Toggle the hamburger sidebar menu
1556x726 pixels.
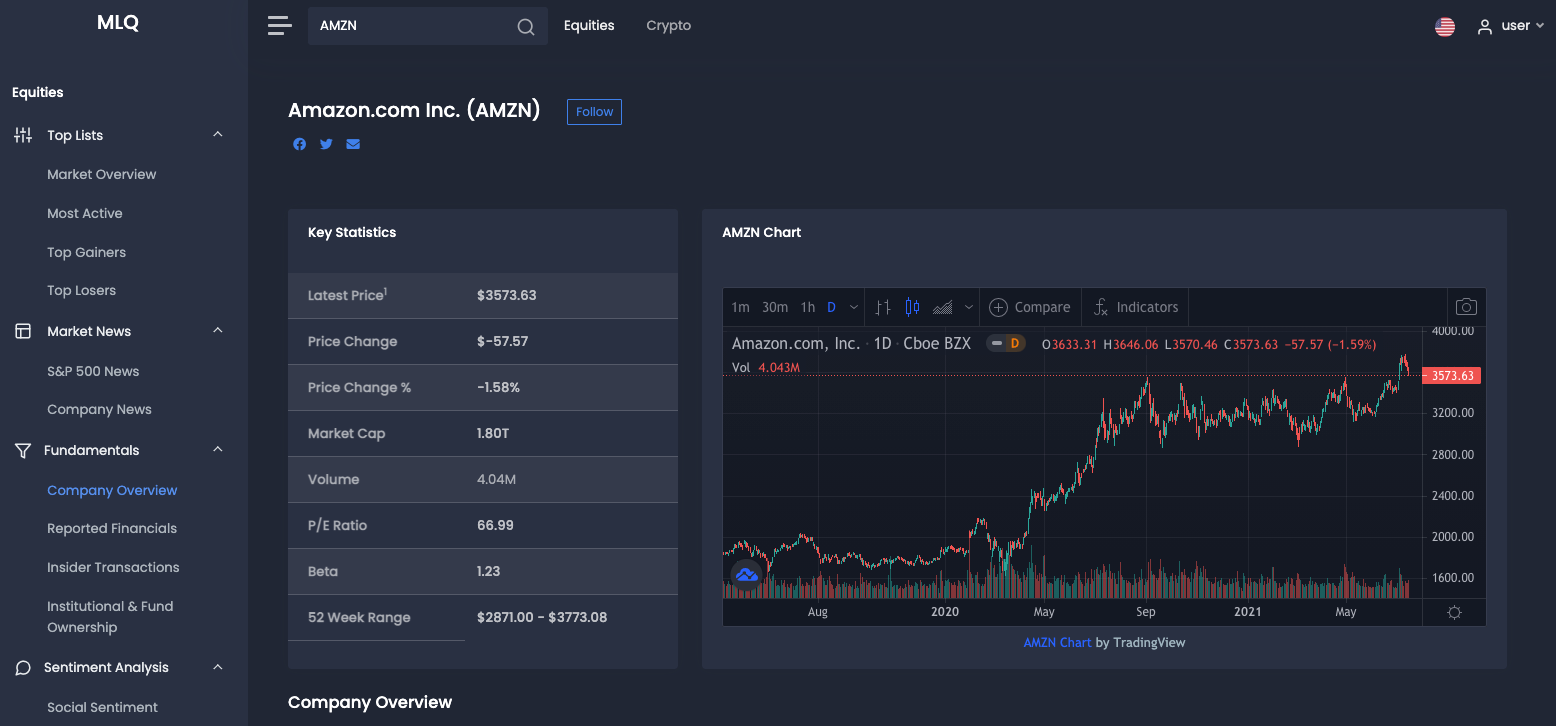pyautogui.click(x=279, y=26)
